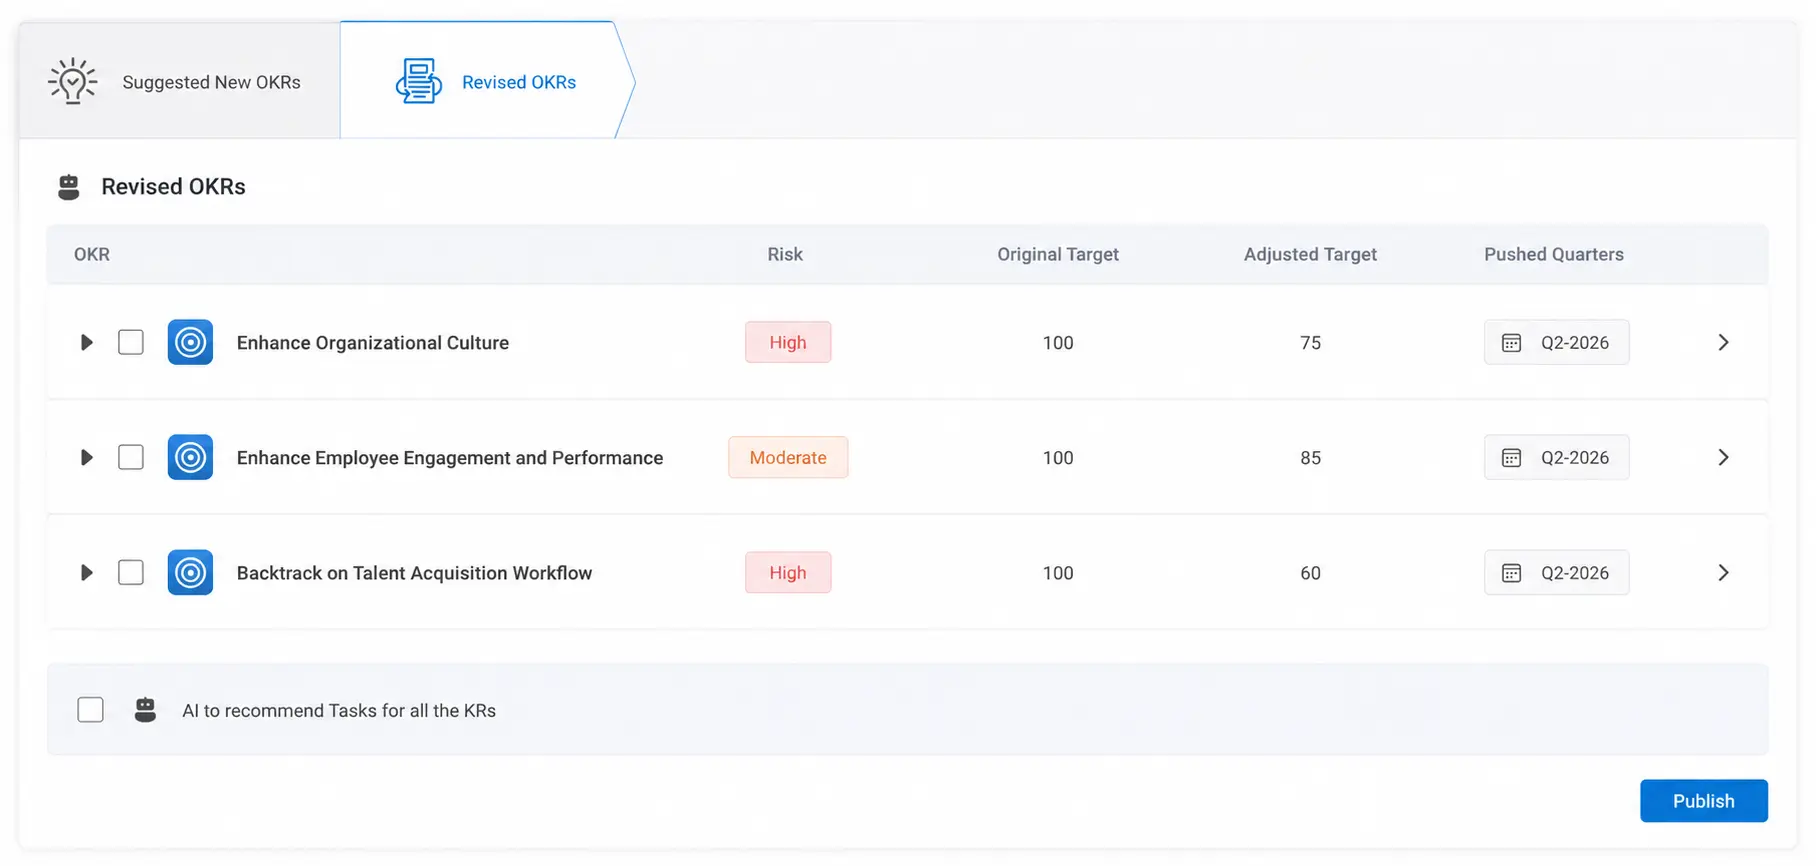Open right chevron for Employee Engagement row
Screen dimensions: 1816x866
[1723, 457]
